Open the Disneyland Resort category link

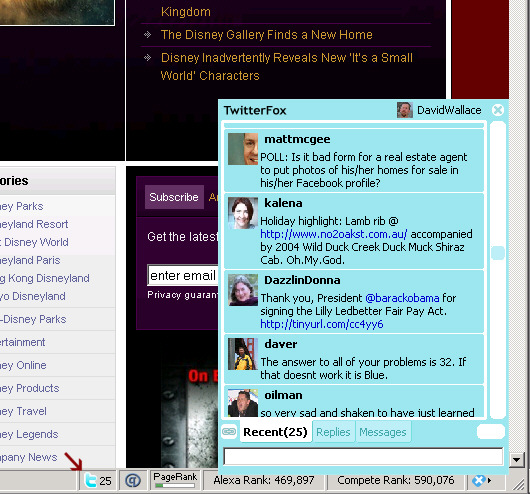(x=34, y=224)
